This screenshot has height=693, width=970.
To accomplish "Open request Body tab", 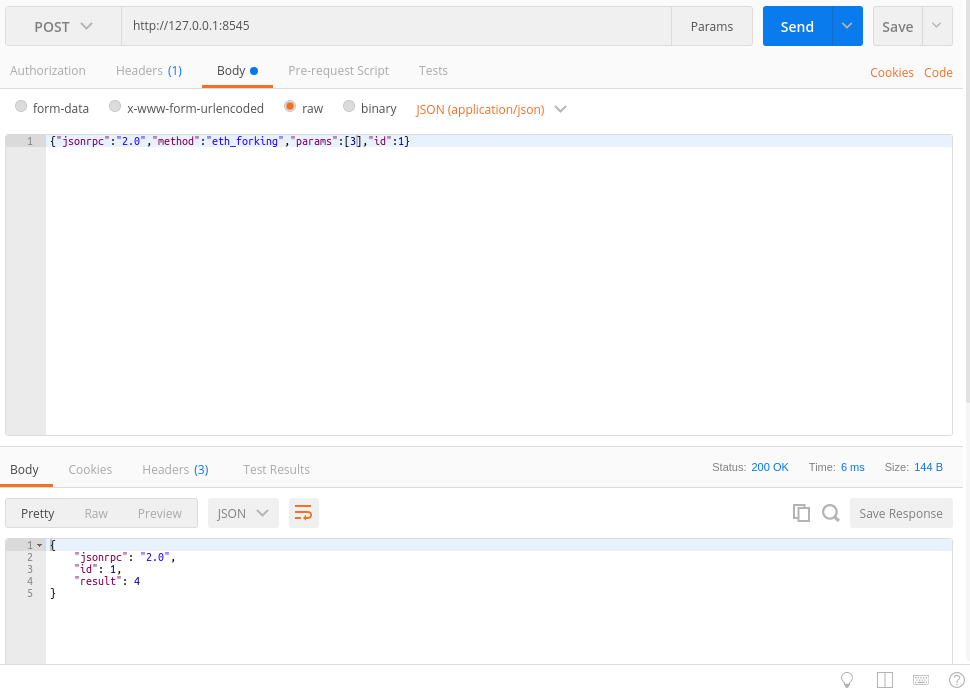I will click(x=237, y=71).
